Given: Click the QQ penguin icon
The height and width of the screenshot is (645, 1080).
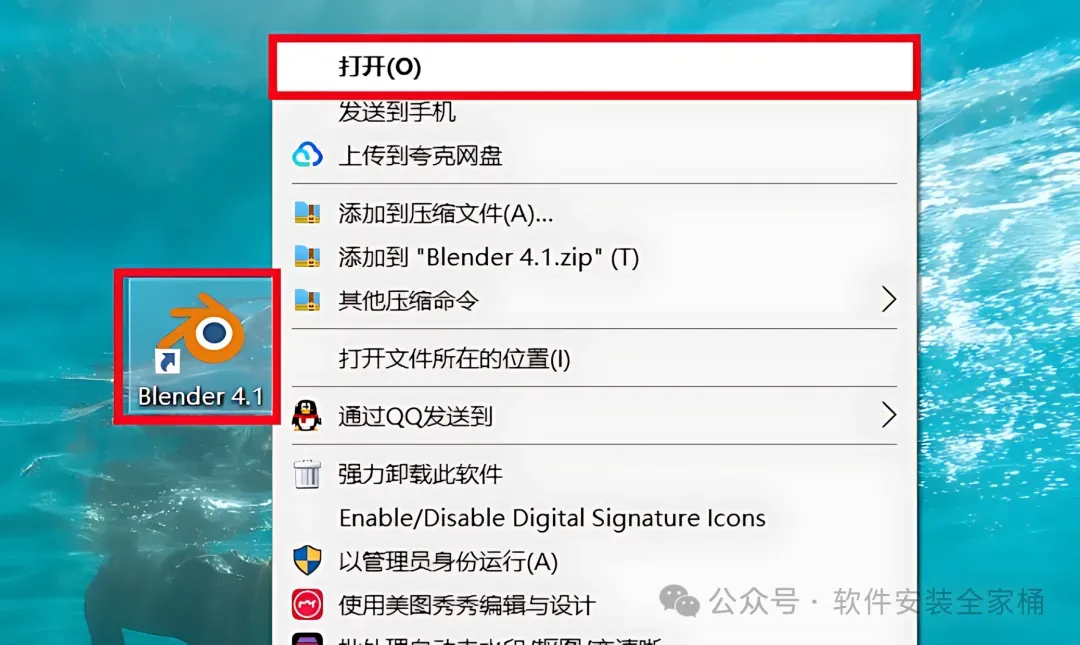Looking at the screenshot, I should (307, 416).
